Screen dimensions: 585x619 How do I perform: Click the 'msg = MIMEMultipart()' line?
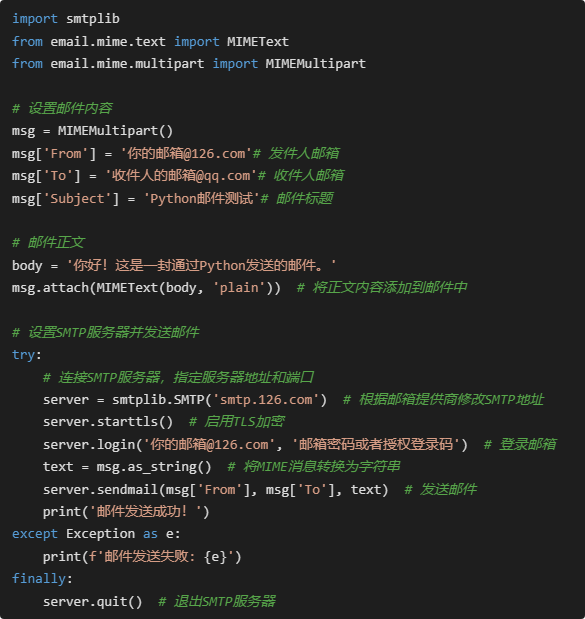tap(92, 131)
